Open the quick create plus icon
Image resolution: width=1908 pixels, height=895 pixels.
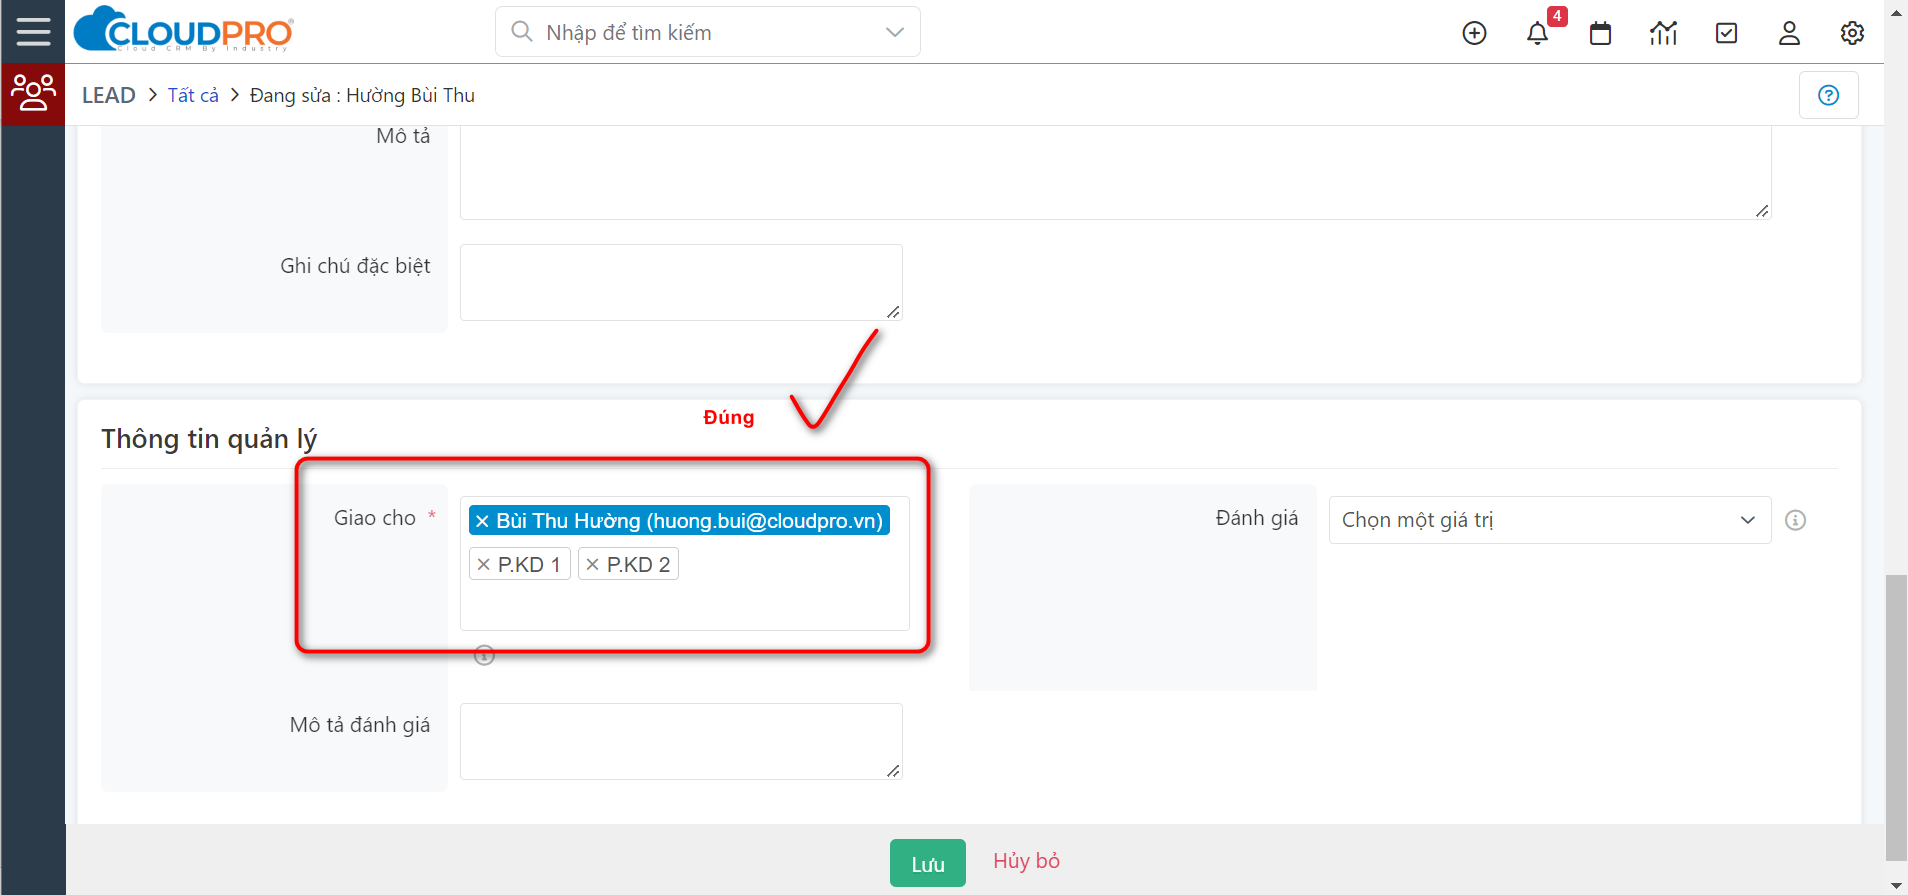[1474, 33]
